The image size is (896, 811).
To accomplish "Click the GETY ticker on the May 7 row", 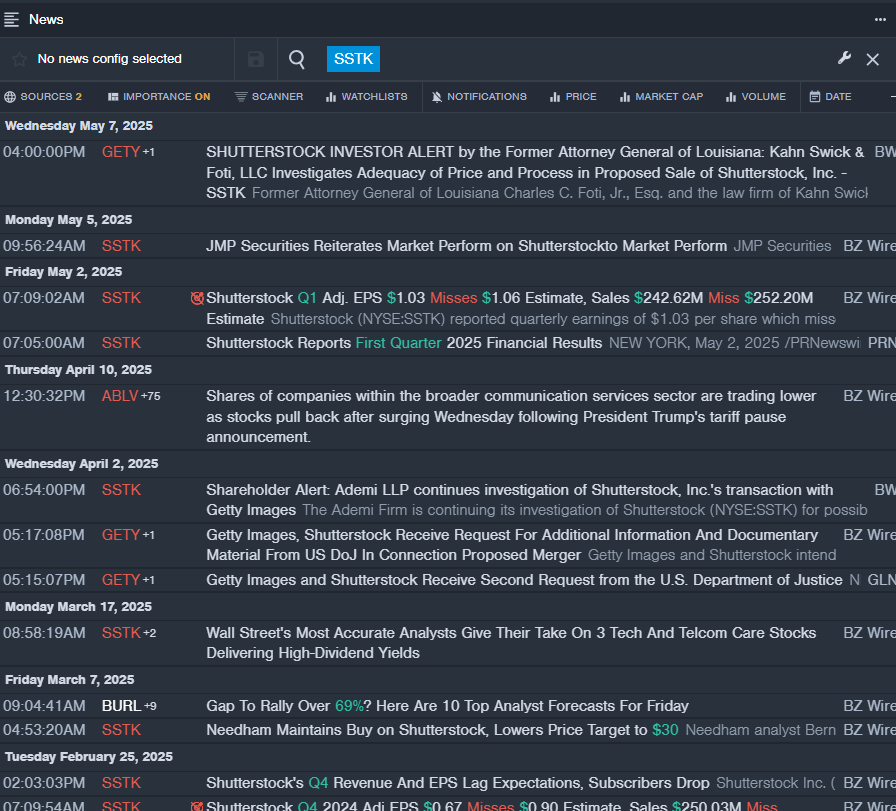I will (x=121, y=152).
